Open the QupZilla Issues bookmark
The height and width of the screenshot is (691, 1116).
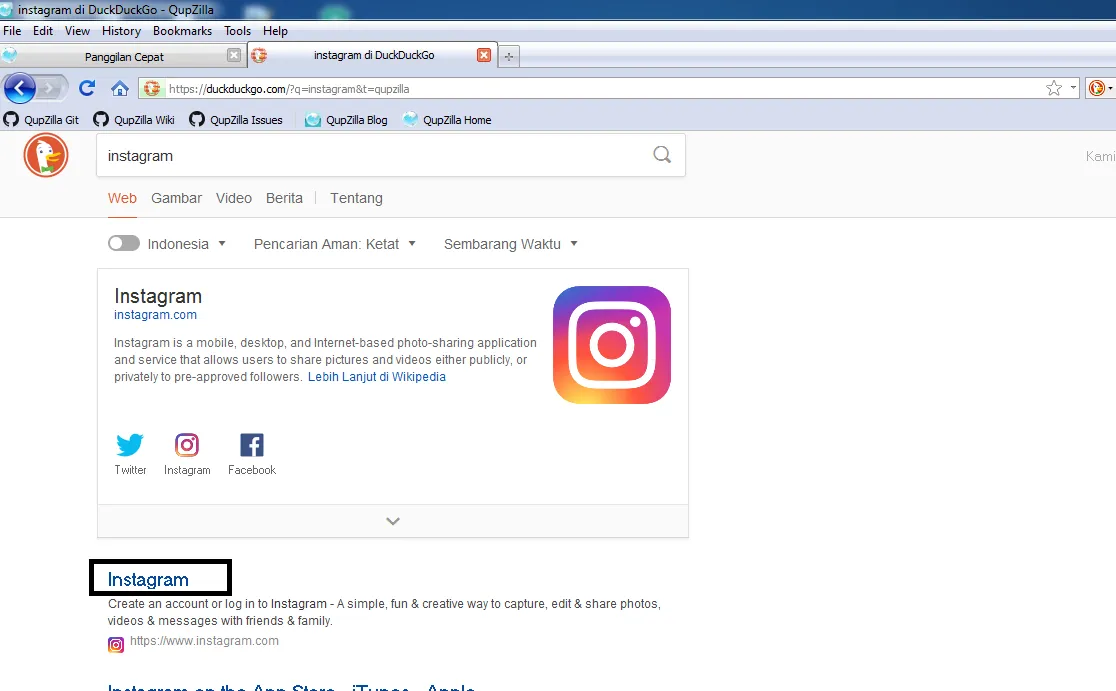(236, 120)
